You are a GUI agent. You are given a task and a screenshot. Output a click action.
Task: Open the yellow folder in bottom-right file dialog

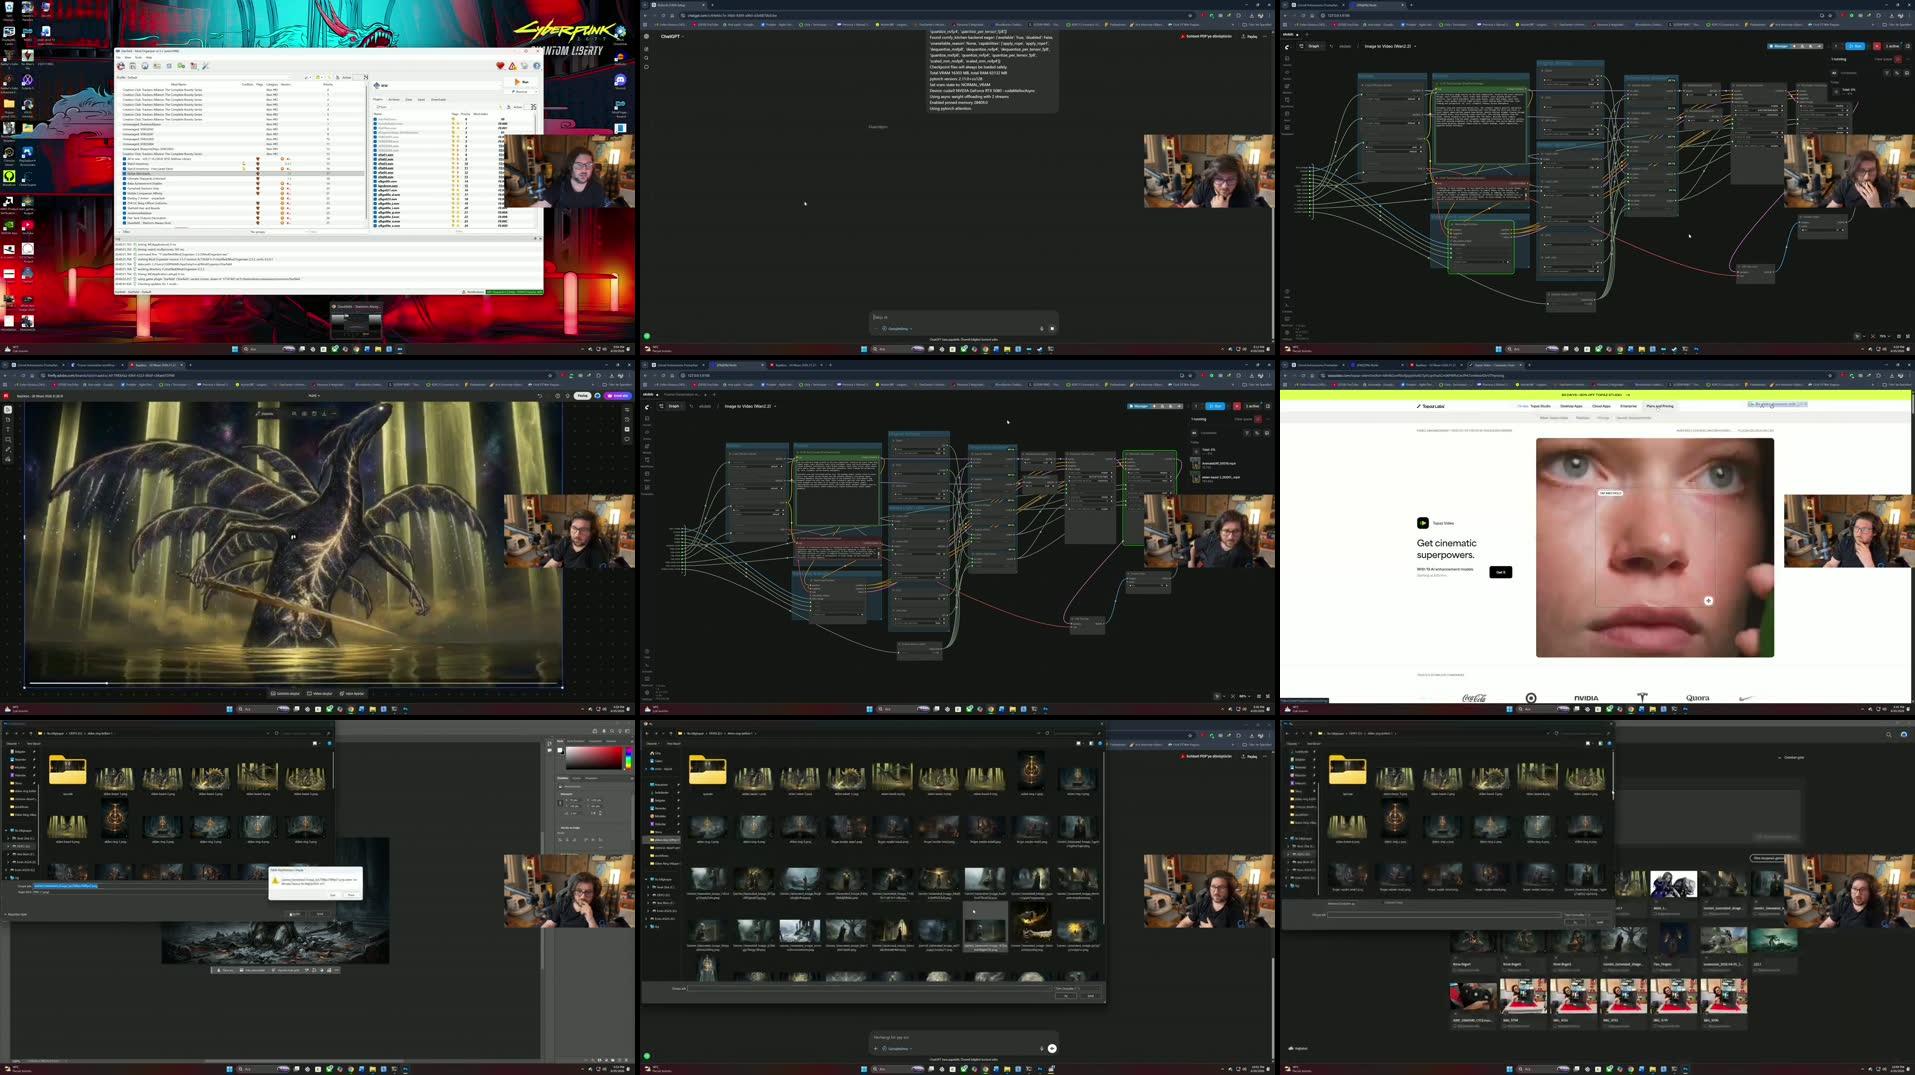[1347, 770]
